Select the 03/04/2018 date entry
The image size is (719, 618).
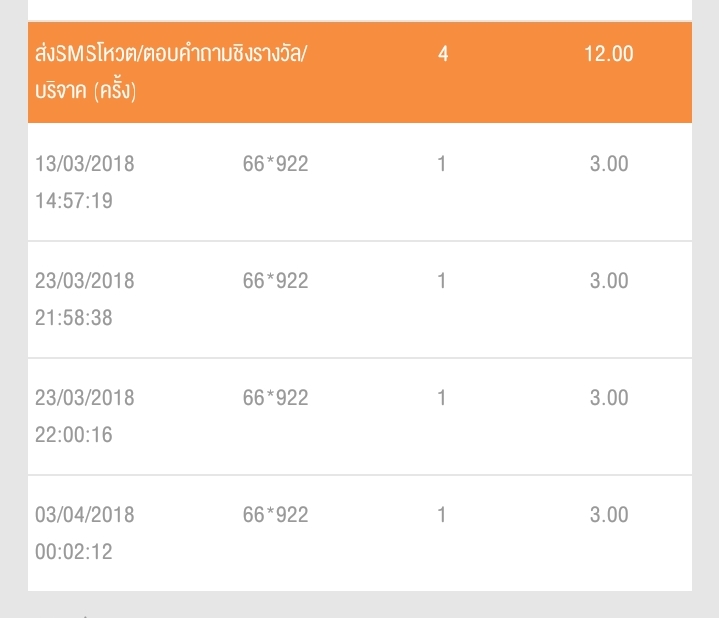84,515
